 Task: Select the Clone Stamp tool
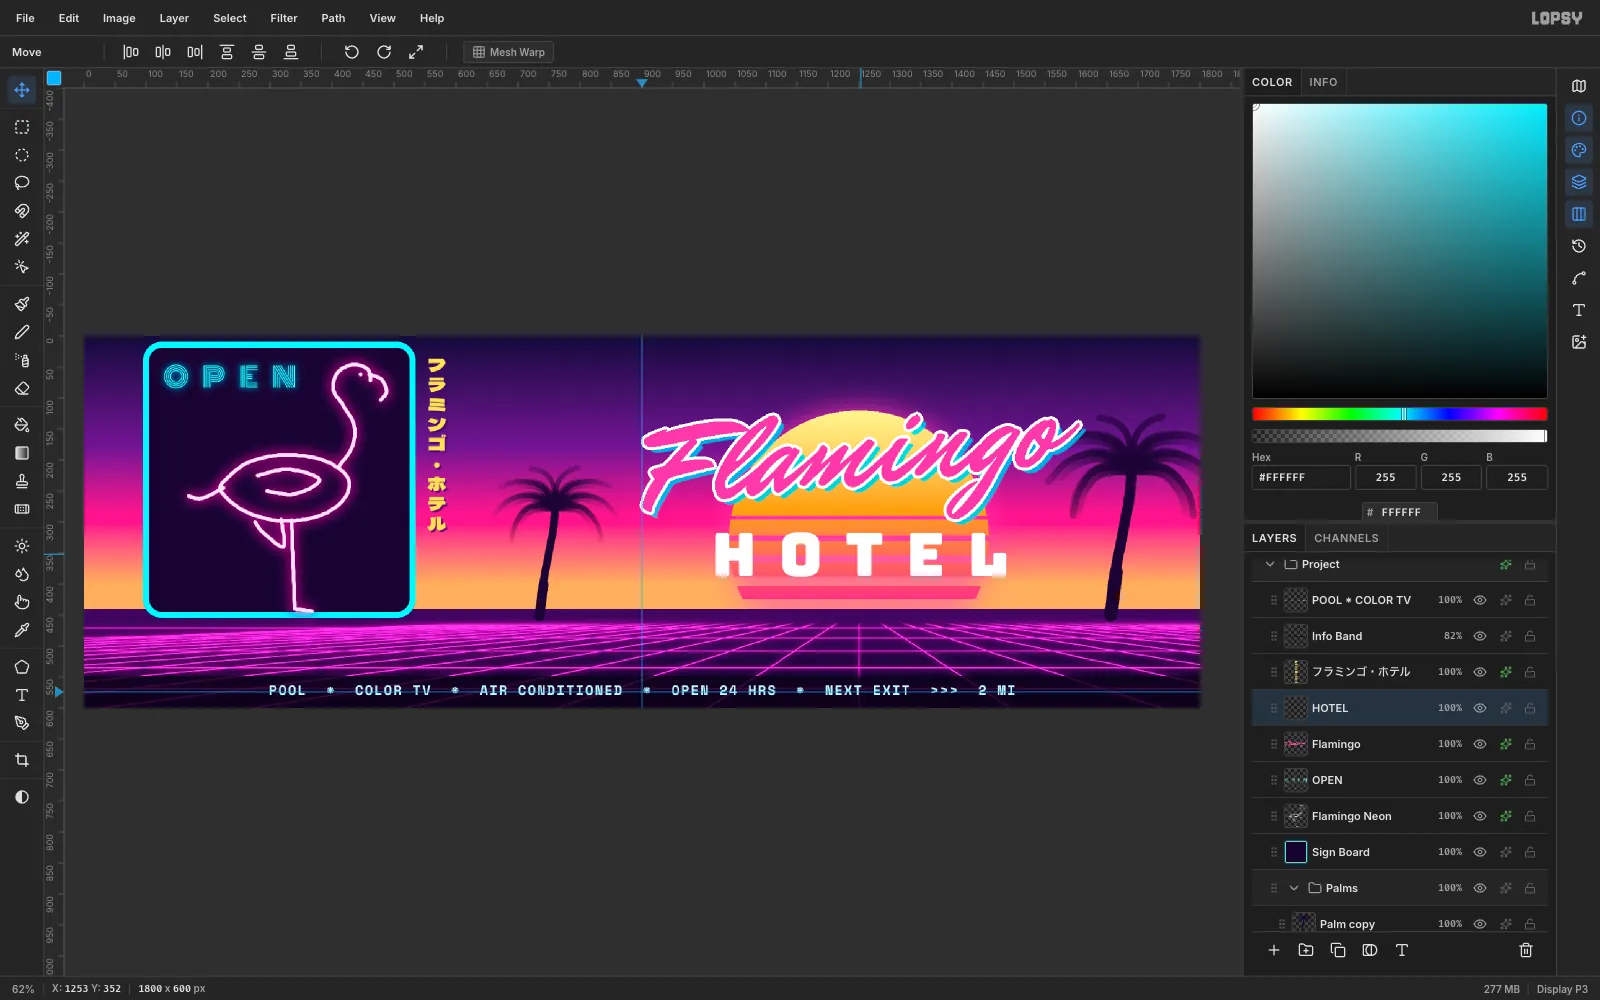click(x=22, y=481)
